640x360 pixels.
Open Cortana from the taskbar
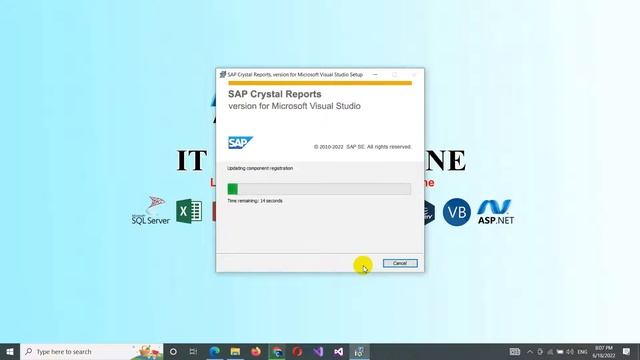pyautogui.click(x=173, y=351)
